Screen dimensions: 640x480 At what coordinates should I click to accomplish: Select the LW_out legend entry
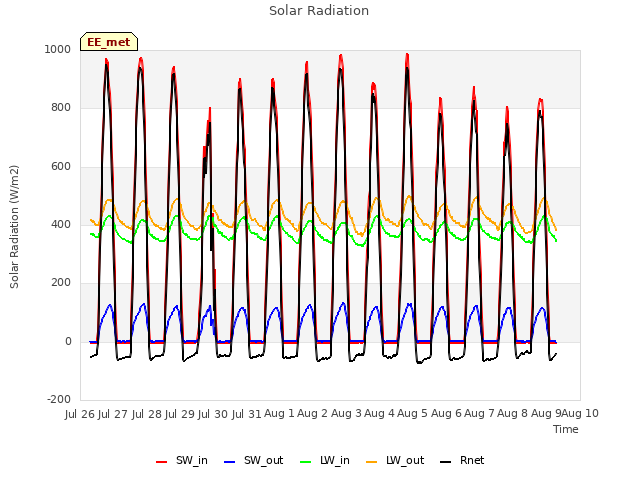click(395, 460)
